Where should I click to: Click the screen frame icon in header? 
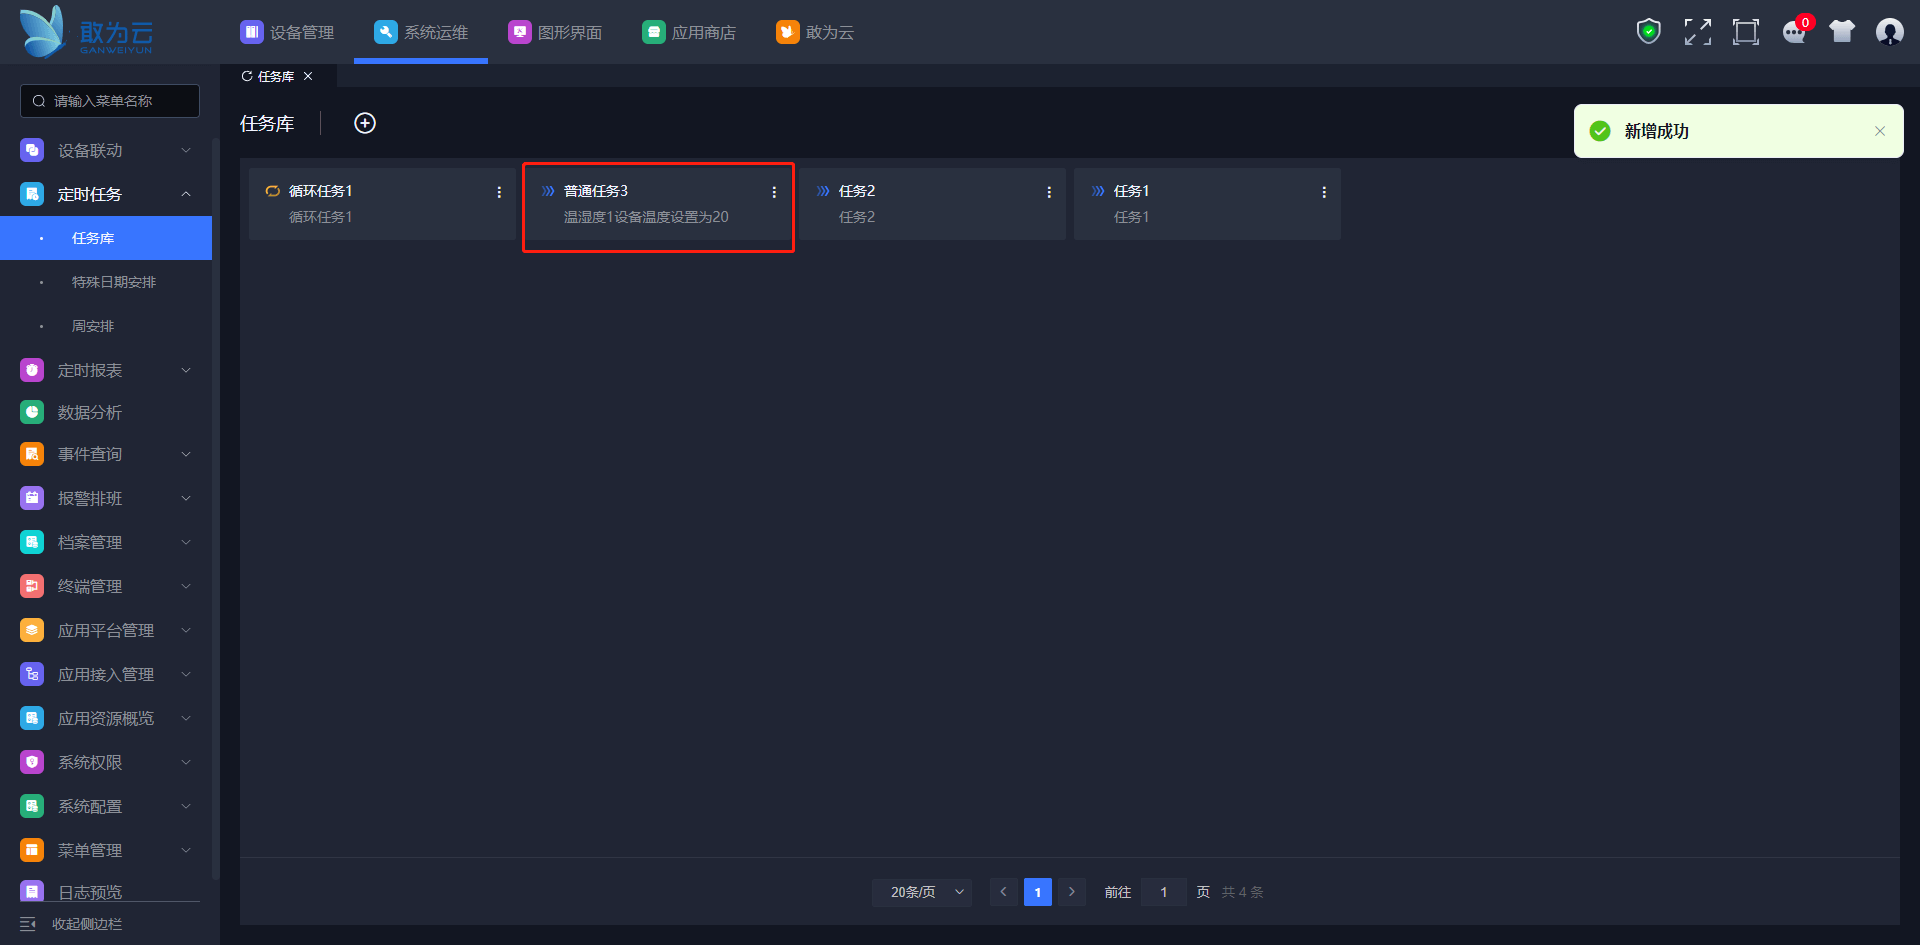click(1746, 32)
